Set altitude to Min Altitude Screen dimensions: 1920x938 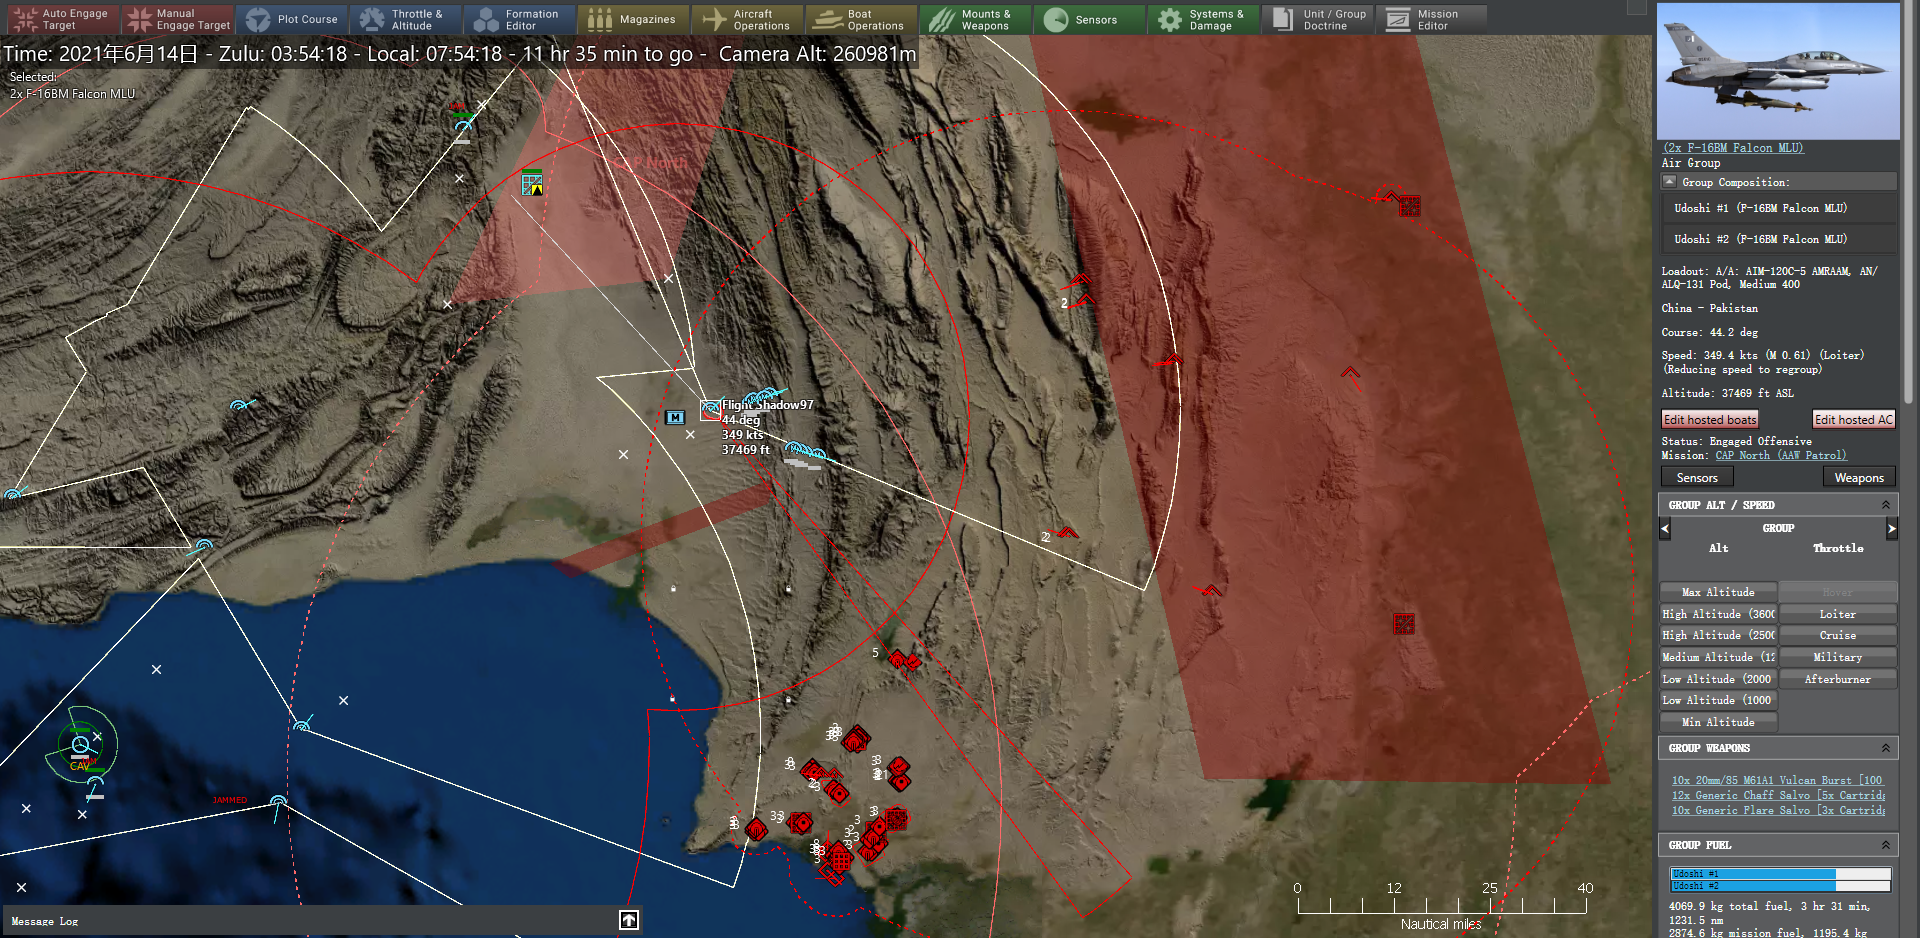click(1718, 722)
